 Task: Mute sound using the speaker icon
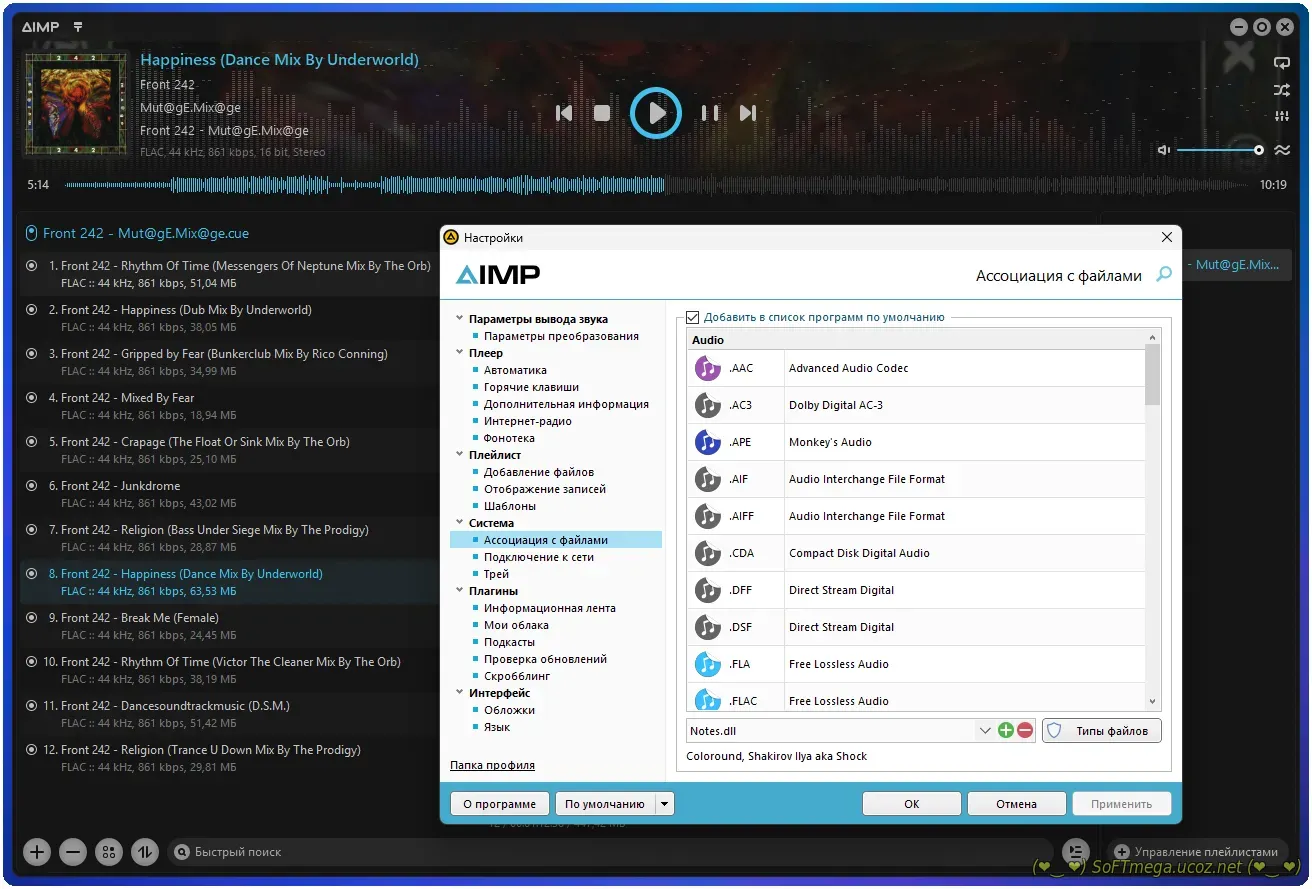coord(1163,150)
